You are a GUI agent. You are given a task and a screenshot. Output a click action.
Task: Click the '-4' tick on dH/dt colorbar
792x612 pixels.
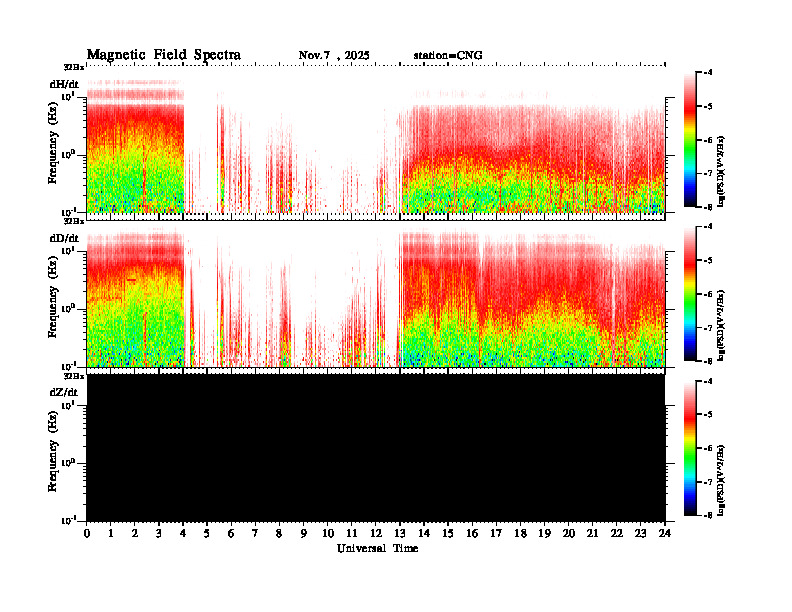click(709, 72)
